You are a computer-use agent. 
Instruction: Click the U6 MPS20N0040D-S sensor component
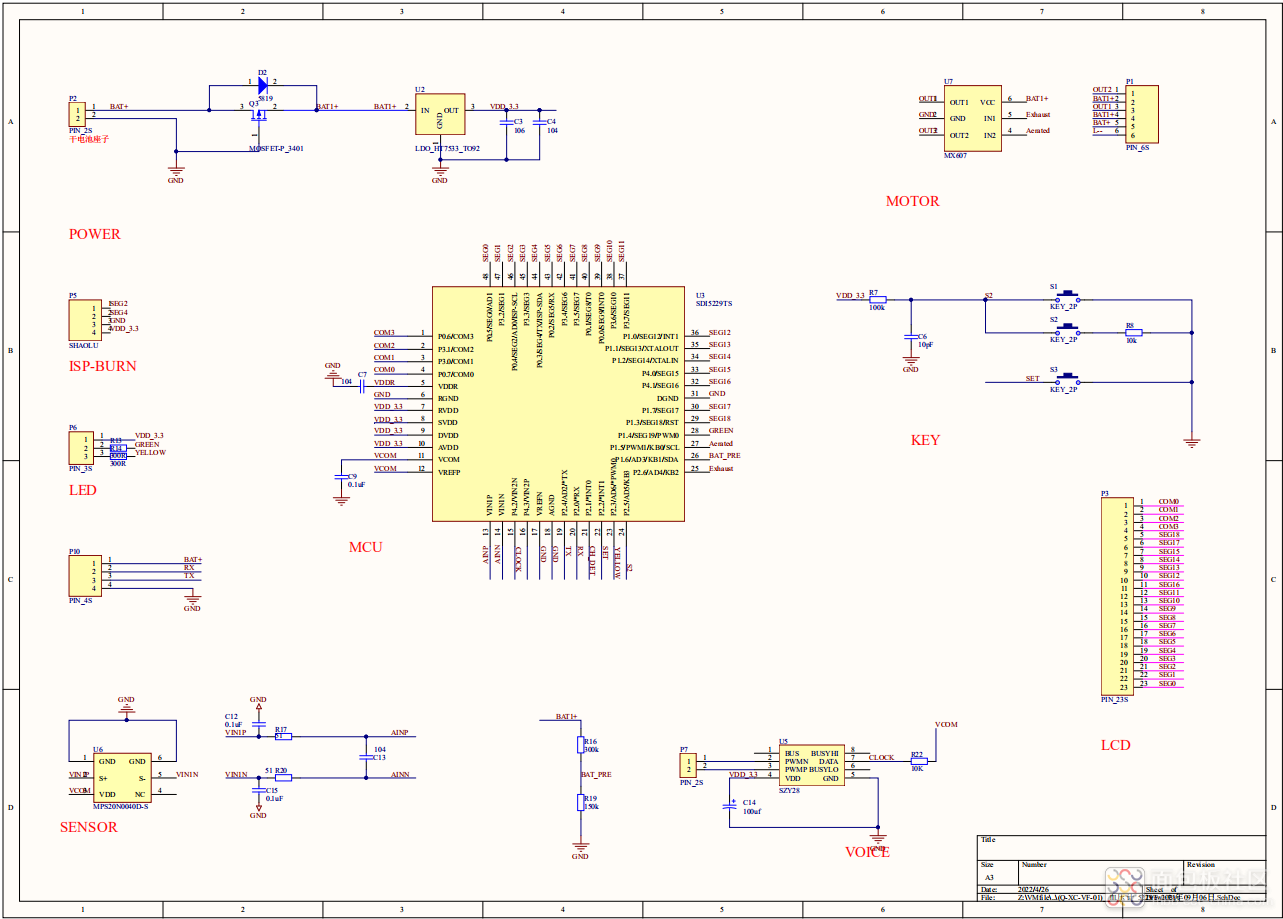point(121,777)
